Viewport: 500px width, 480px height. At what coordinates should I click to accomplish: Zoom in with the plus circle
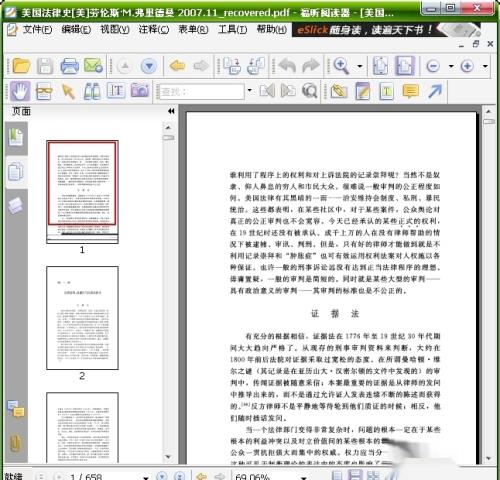[x=467, y=66]
